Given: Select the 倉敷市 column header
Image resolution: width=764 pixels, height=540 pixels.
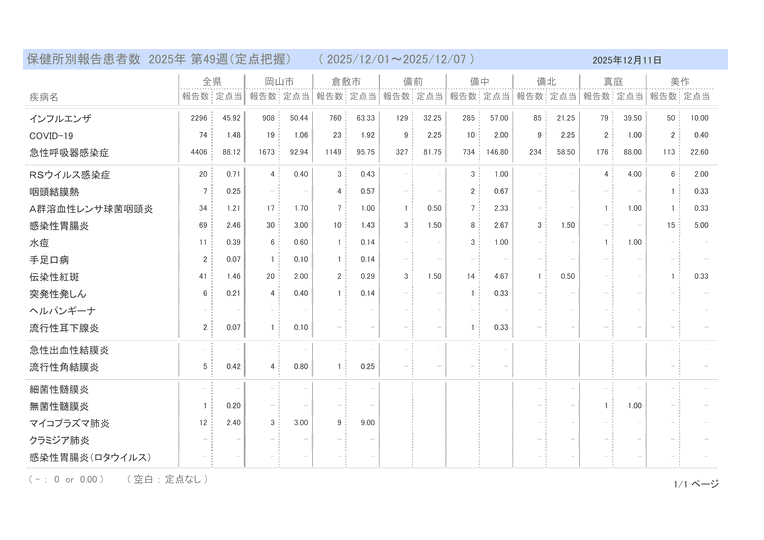Looking at the screenshot, I should coord(345,81).
